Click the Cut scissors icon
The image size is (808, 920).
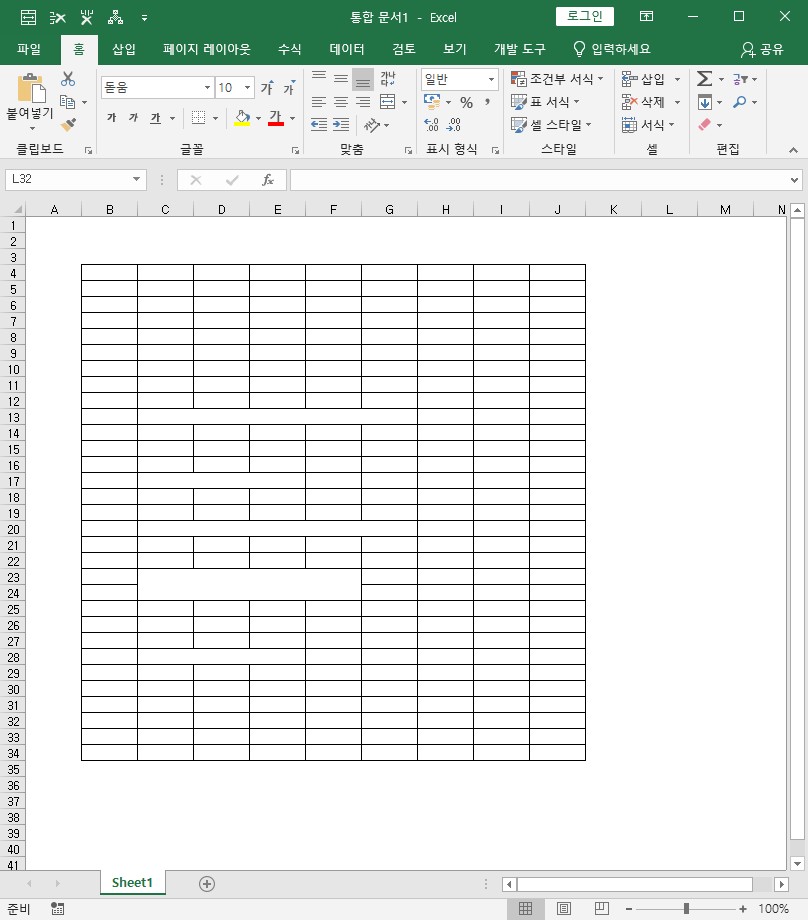(68, 79)
